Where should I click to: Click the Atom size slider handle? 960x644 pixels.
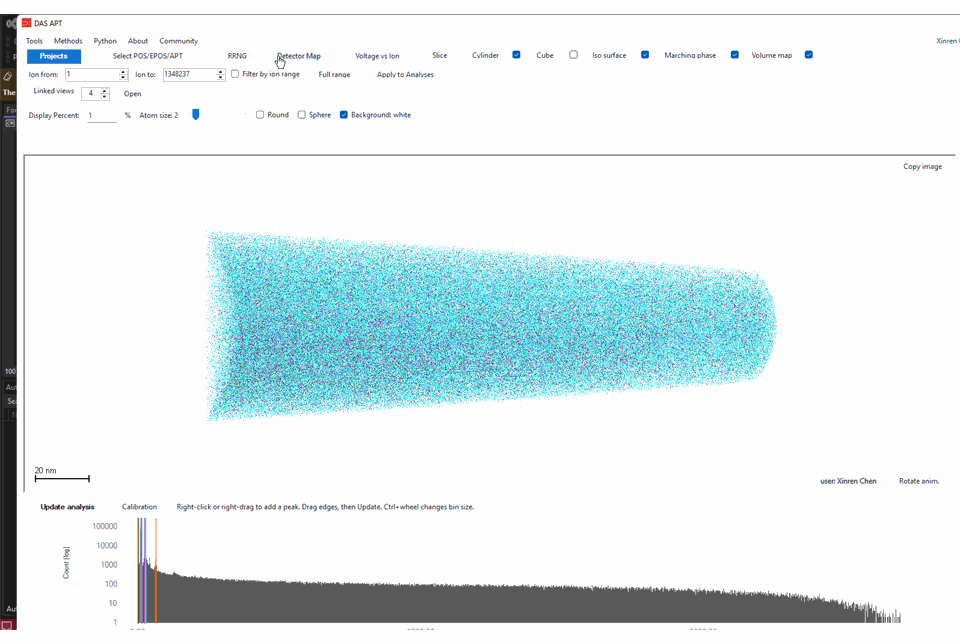(x=195, y=114)
